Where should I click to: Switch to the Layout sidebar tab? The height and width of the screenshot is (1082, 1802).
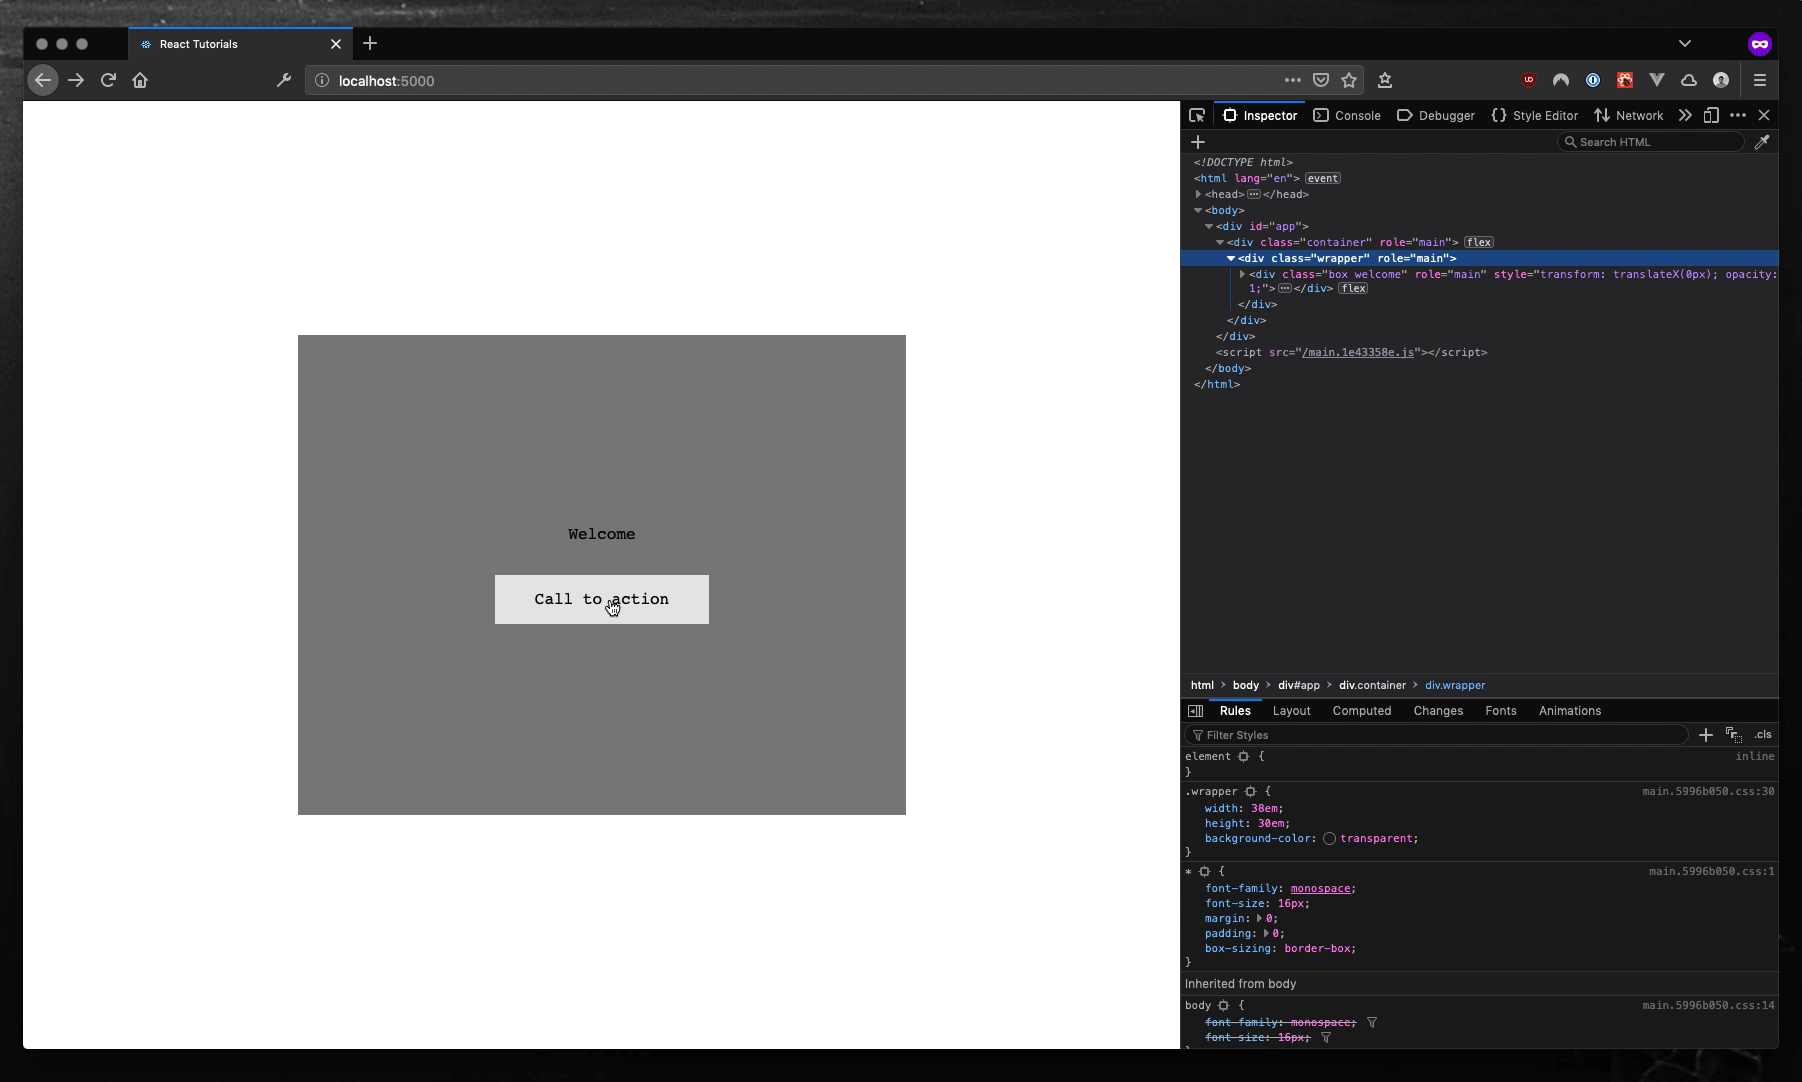(x=1291, y=711)
